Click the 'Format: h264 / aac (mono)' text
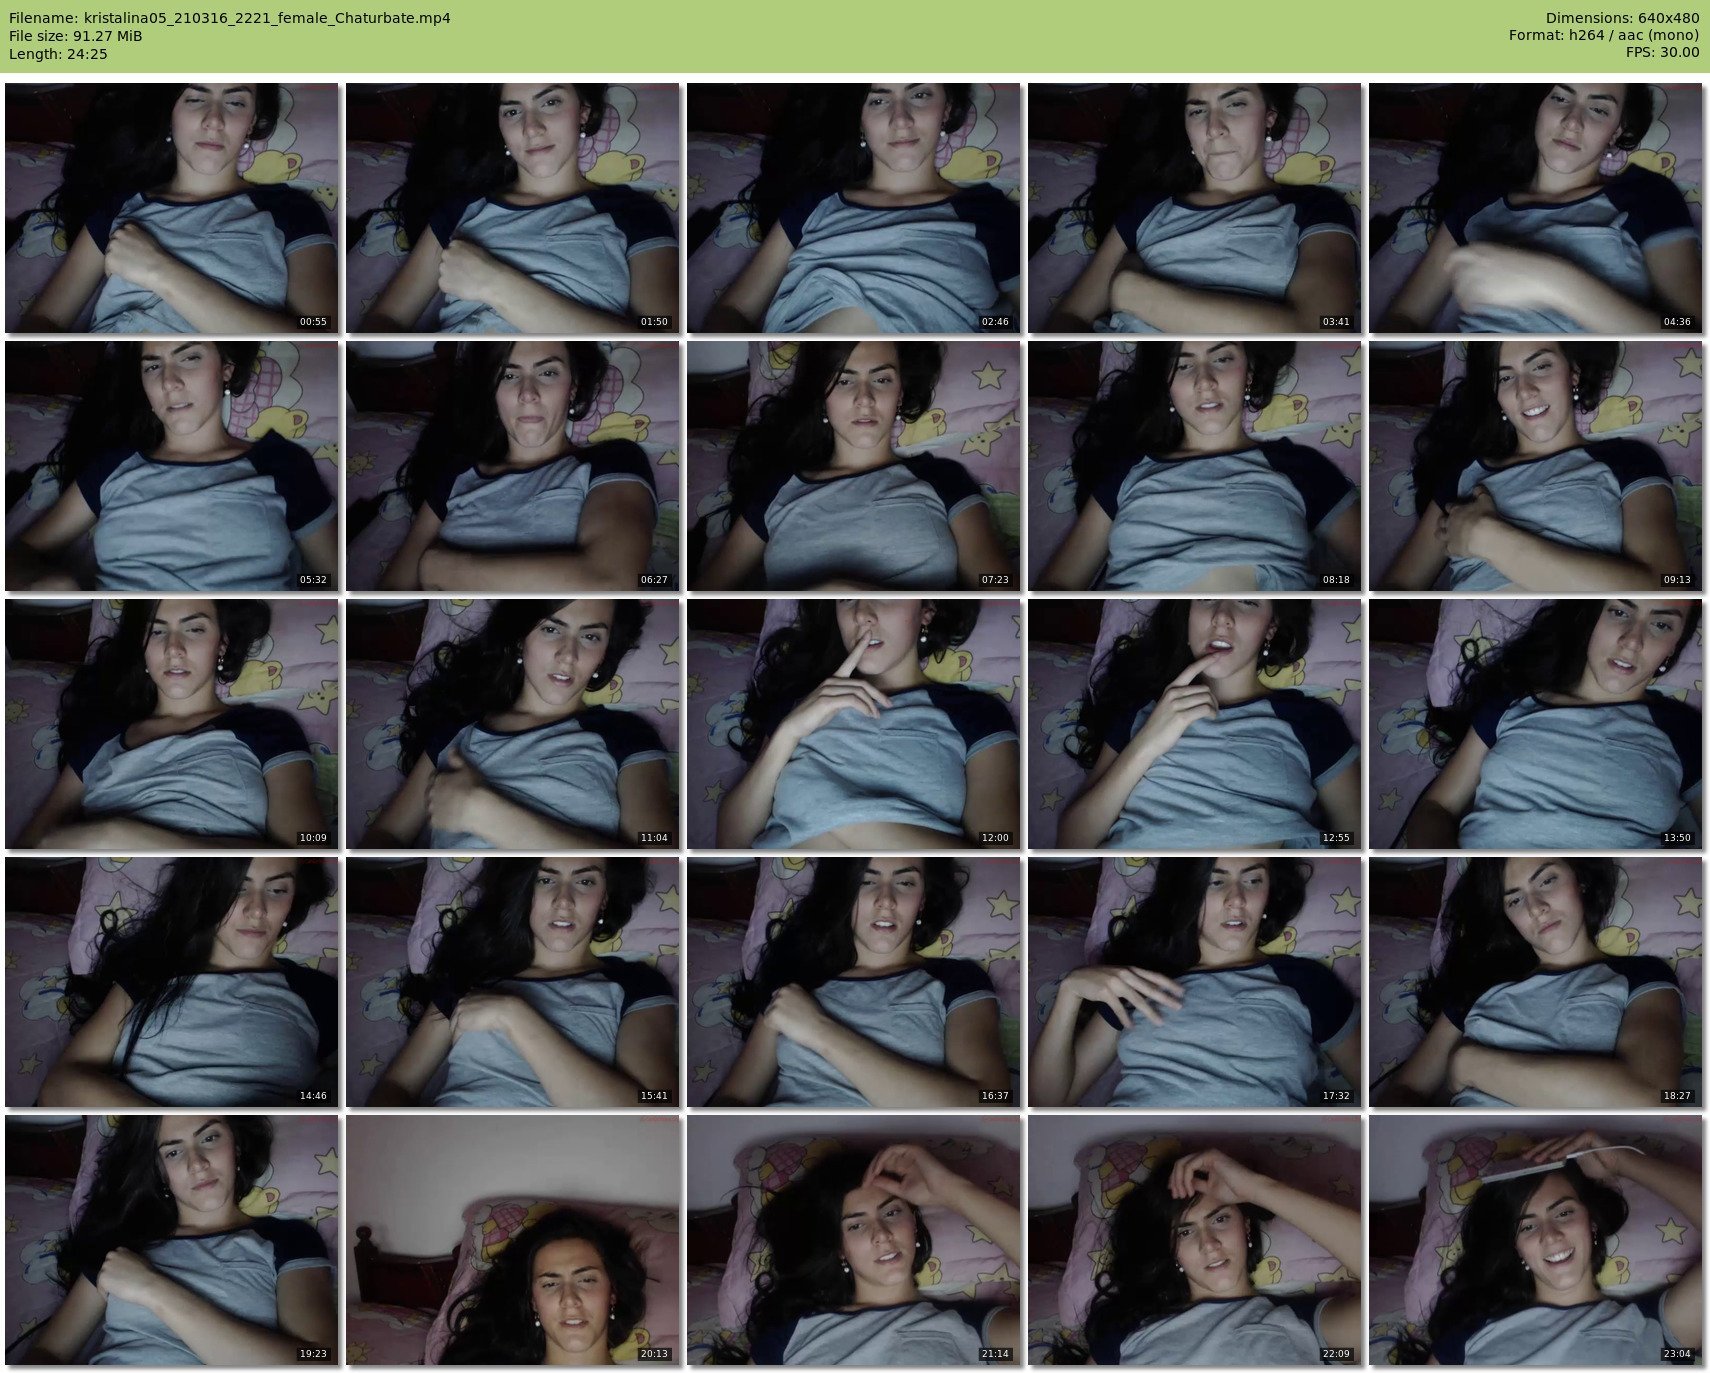The width and height of the screenshot is (1710, 1373). [1604, 36]
